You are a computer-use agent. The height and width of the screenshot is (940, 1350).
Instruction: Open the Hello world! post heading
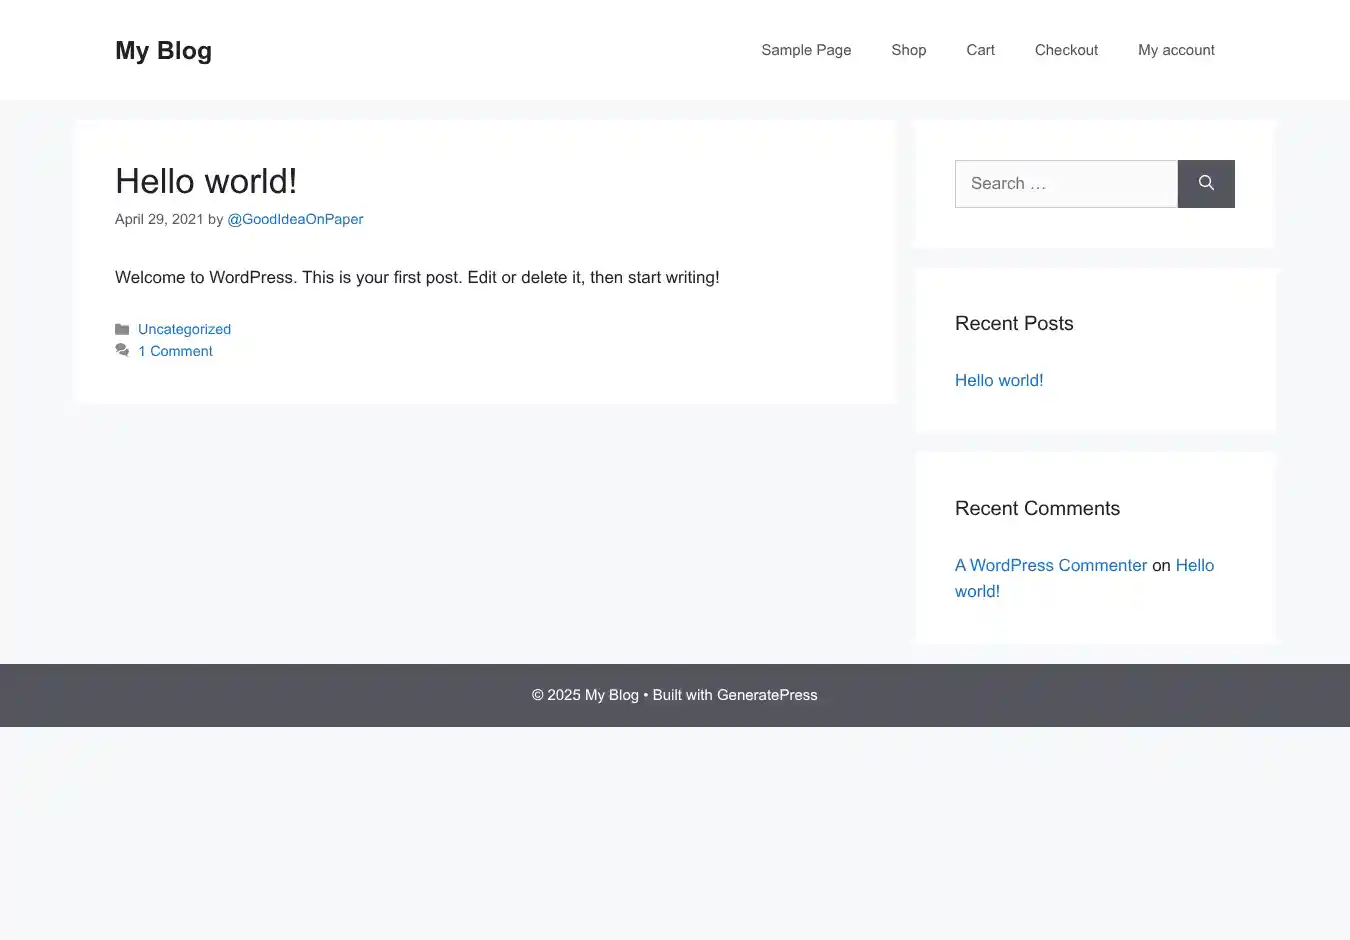pyautogui.click(x=206, y=181)
